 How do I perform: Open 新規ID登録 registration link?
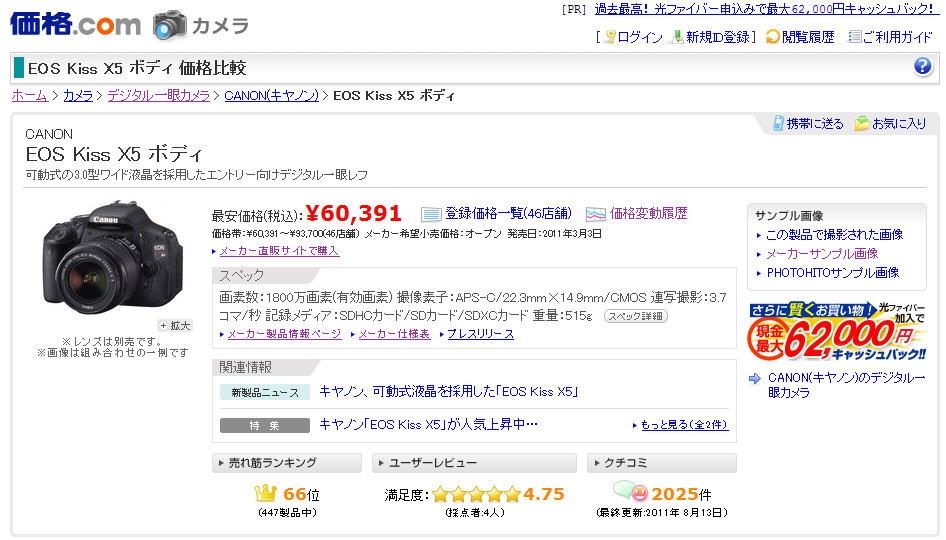[711, 37]
